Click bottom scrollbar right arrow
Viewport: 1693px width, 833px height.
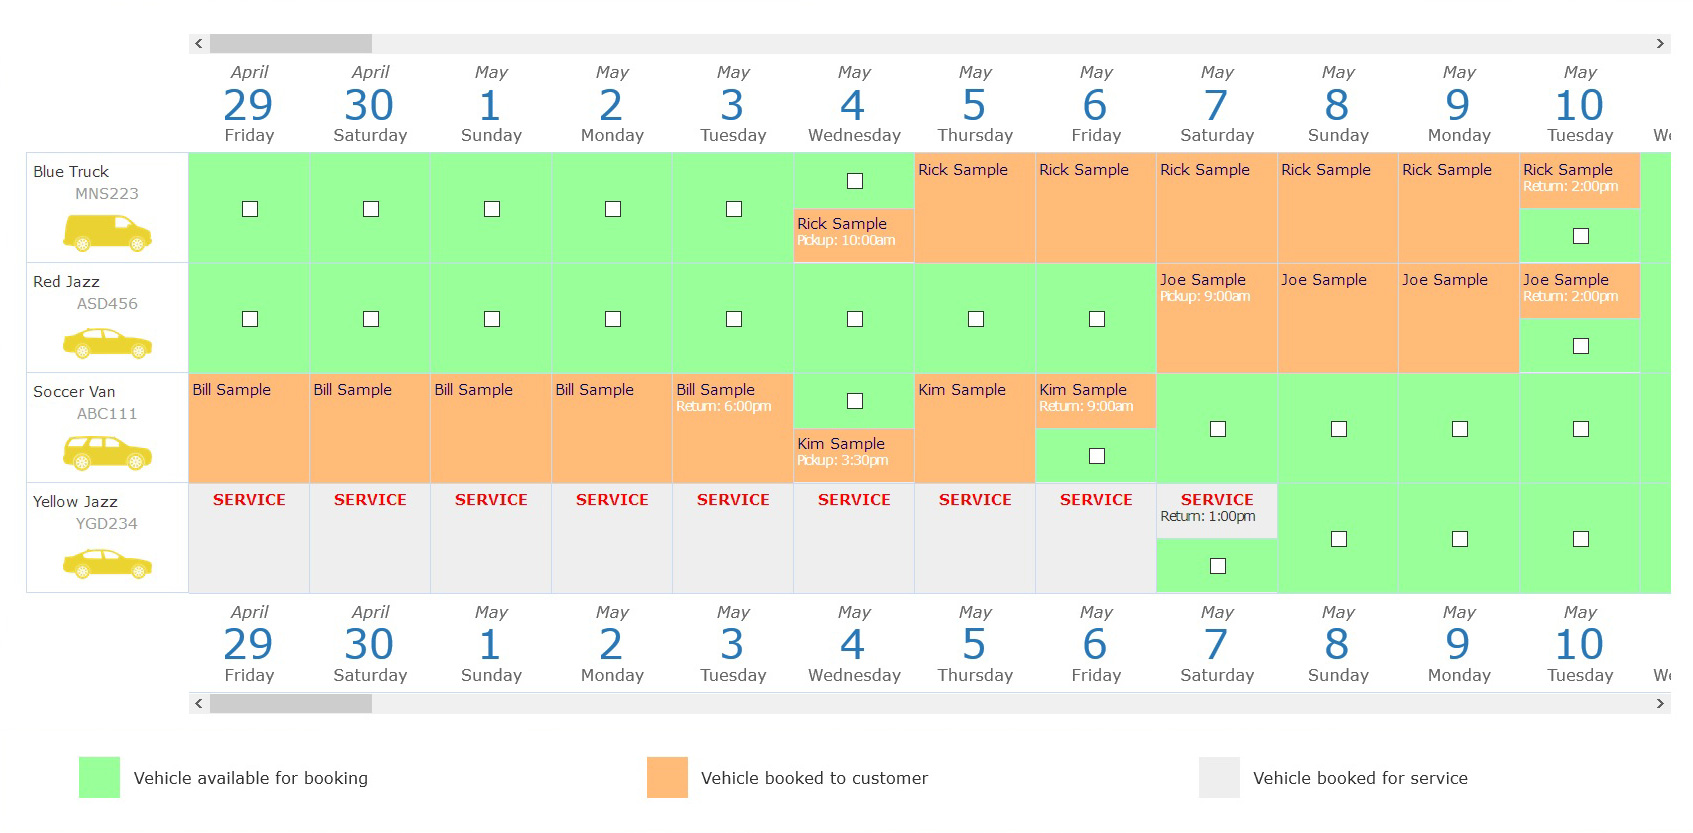point(1660,704)
